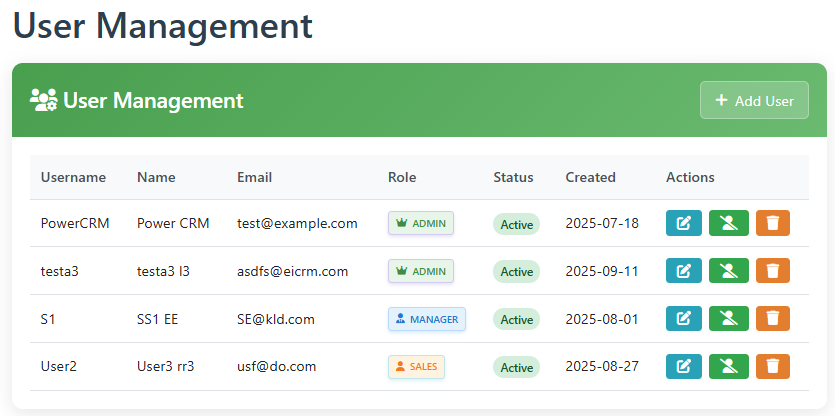835x416 pixels.
Task: Delete the S1 user row
Action: click(773, 319)
